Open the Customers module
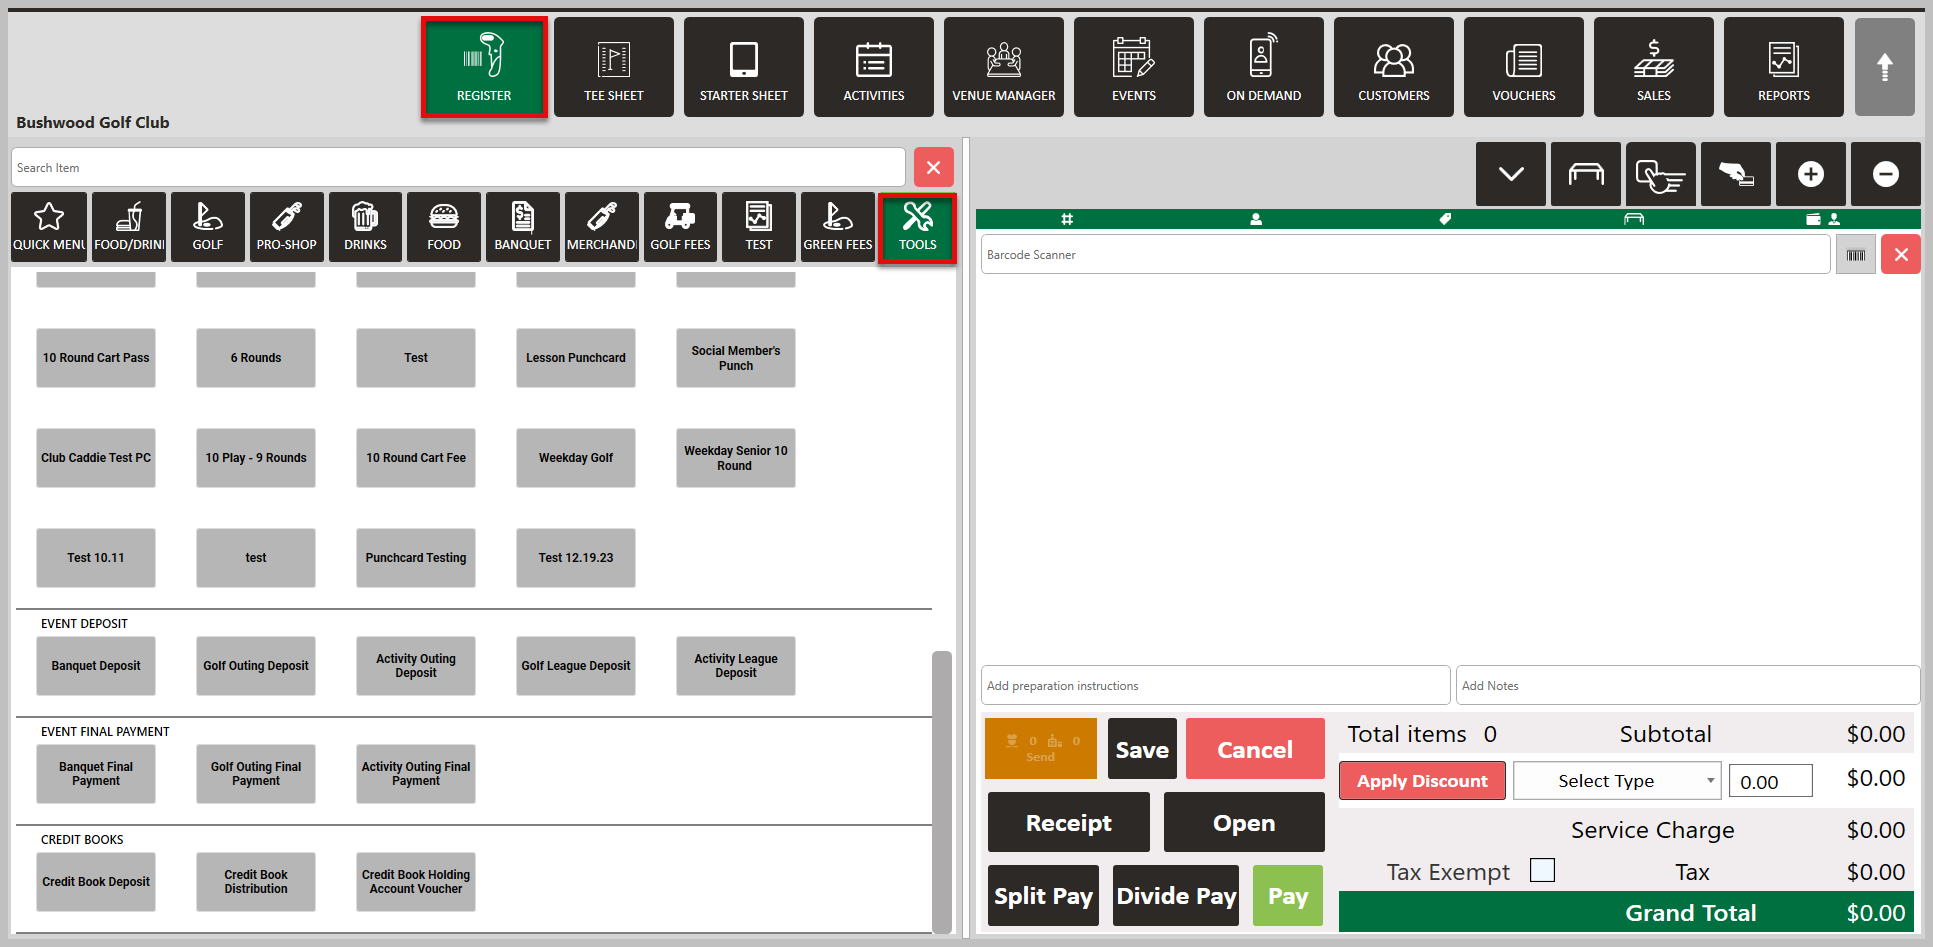Image resolution: width=1933 pixels, height=947 pixels. [x=1394, y=67]
